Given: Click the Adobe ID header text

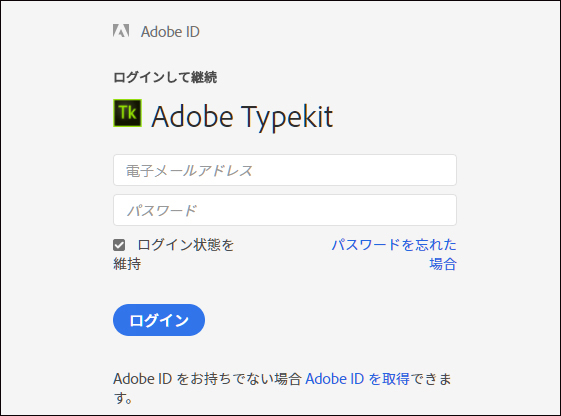Looking at the screenshot, I should click(170, 32).
